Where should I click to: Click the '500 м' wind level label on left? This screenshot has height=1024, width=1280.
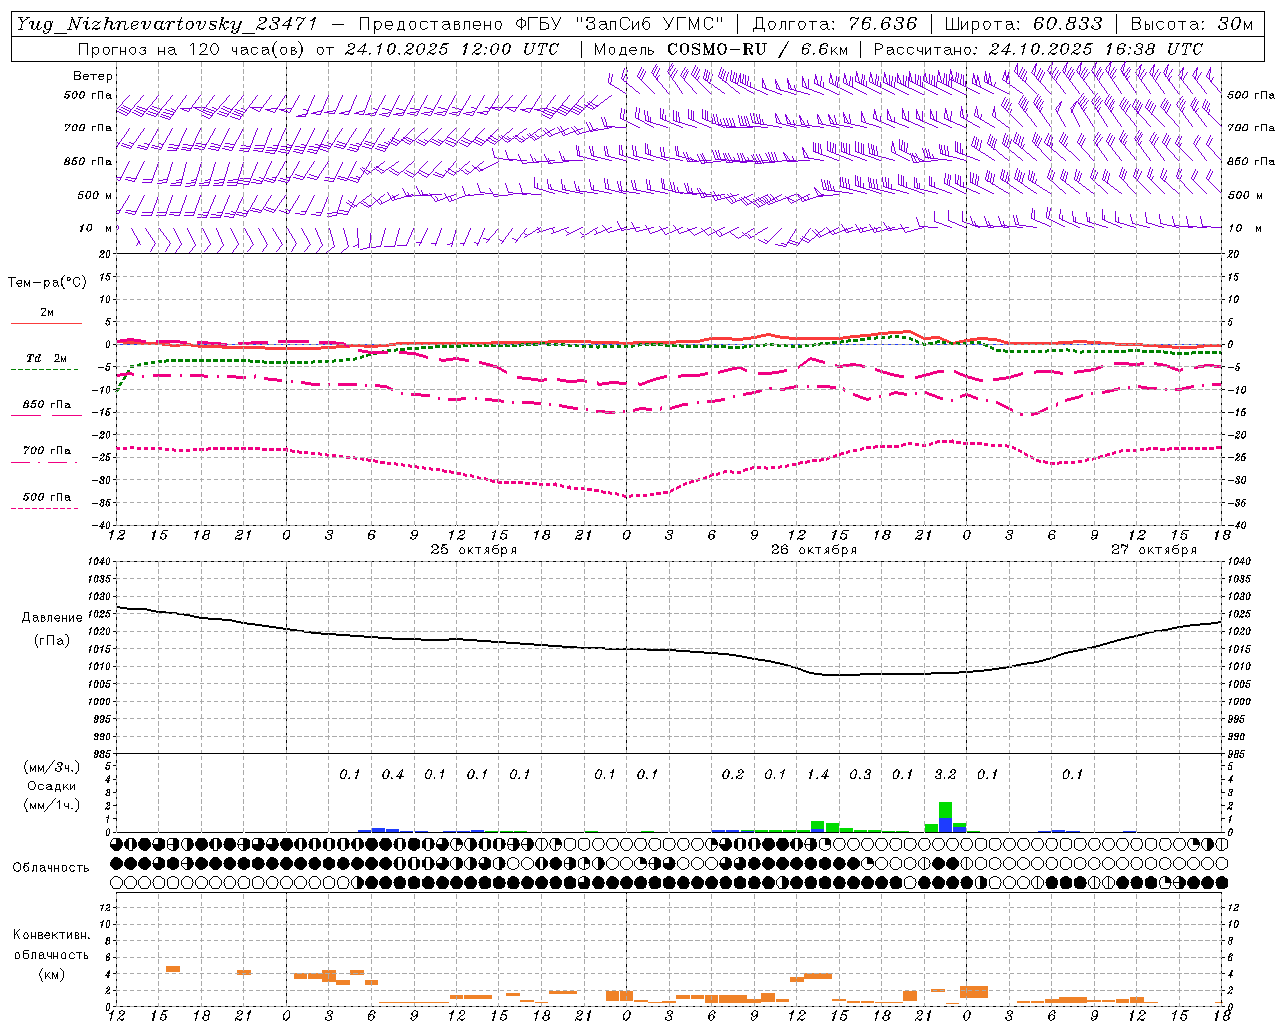coord(95,195)
